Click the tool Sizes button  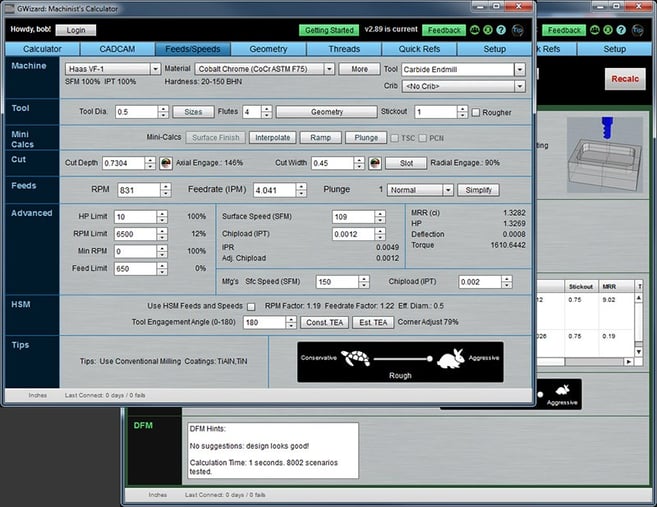tap(193, 112)
